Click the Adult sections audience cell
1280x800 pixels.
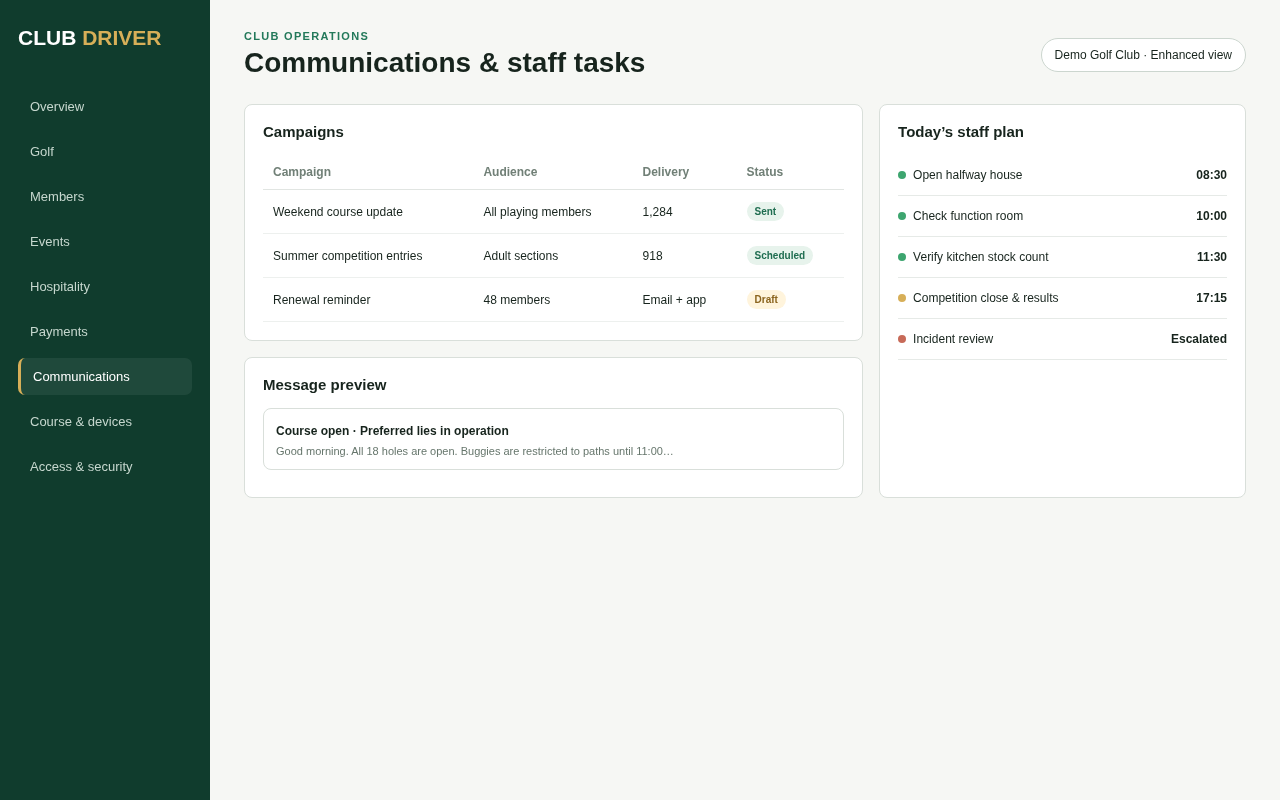click(521, 256)
